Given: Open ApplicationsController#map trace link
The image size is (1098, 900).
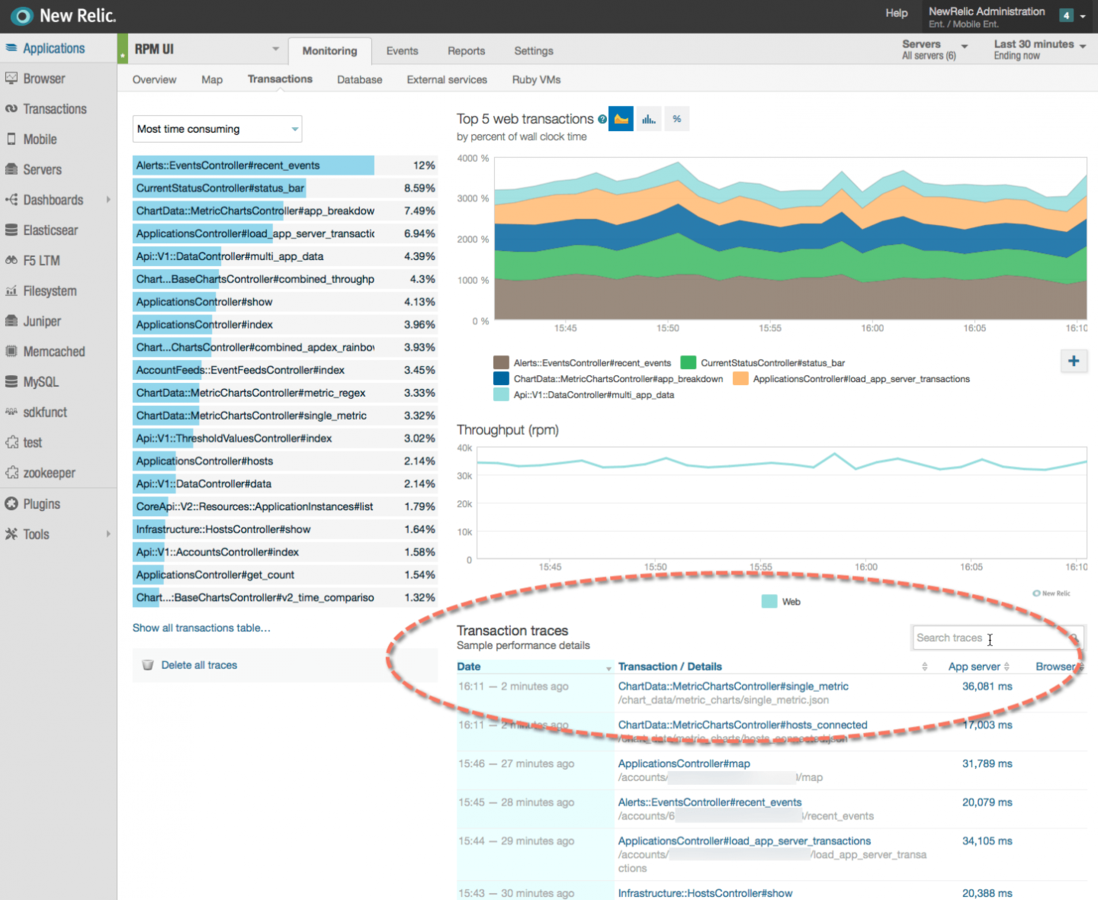Looking at the screenshot, I should (683, 763).
